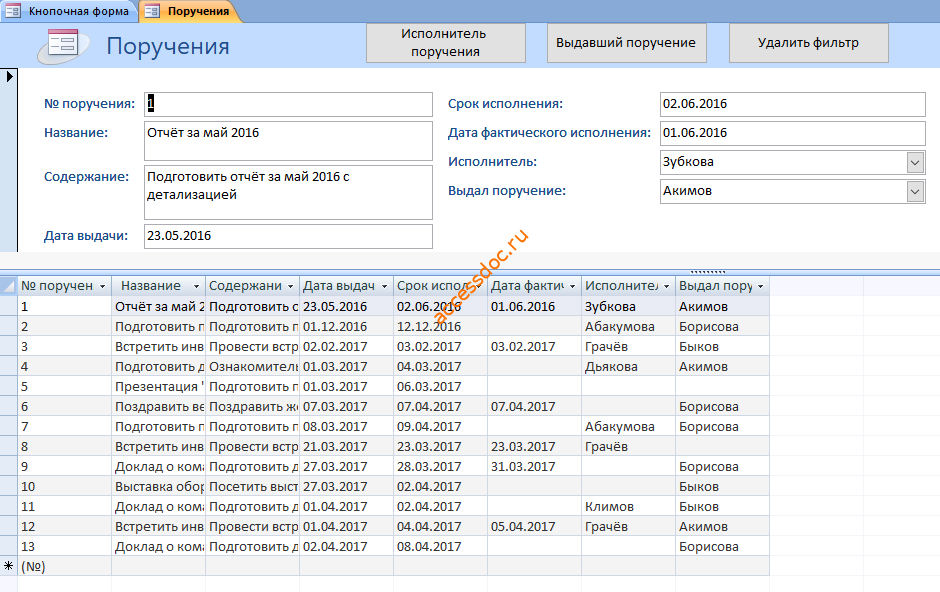Click the new record asterisk row selector
The width and height of the screenshot is (940, 592).
click(8, 566)
